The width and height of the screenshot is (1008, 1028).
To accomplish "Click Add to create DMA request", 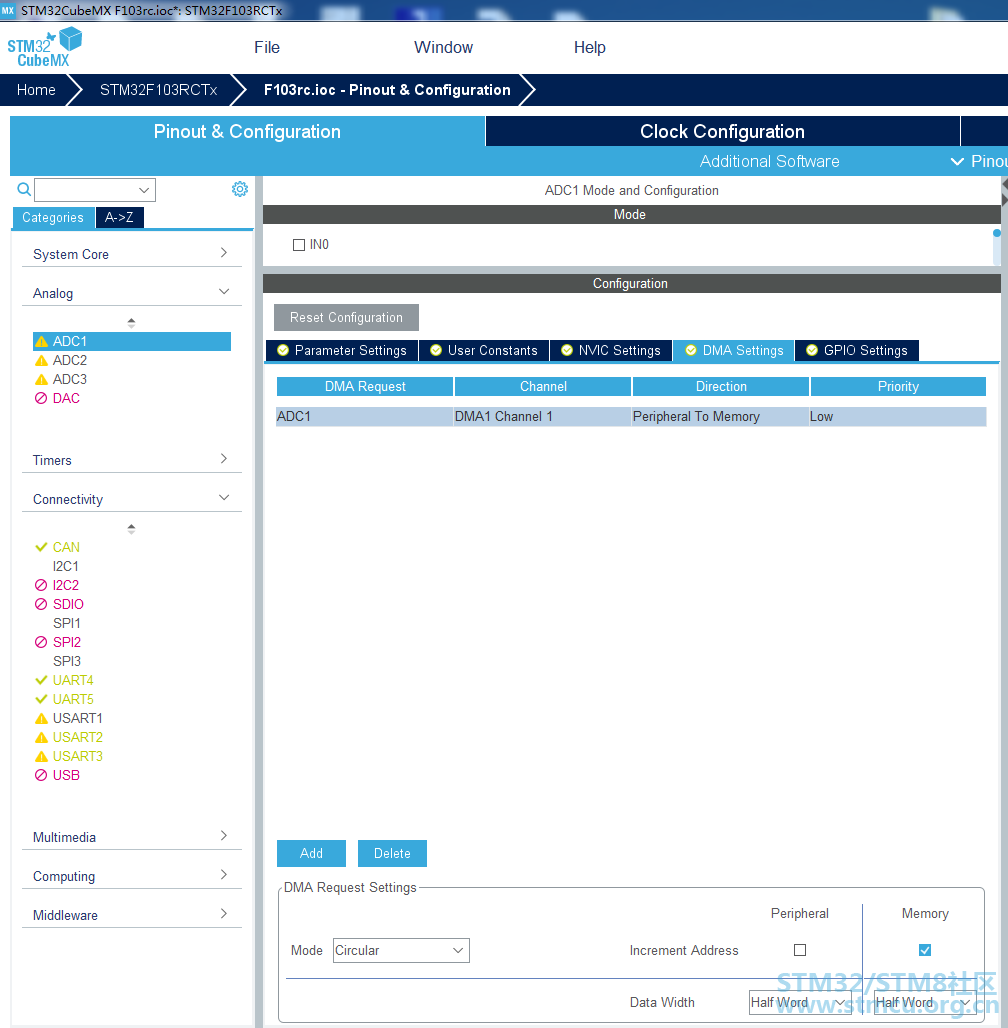I will (x=312, y=853).
